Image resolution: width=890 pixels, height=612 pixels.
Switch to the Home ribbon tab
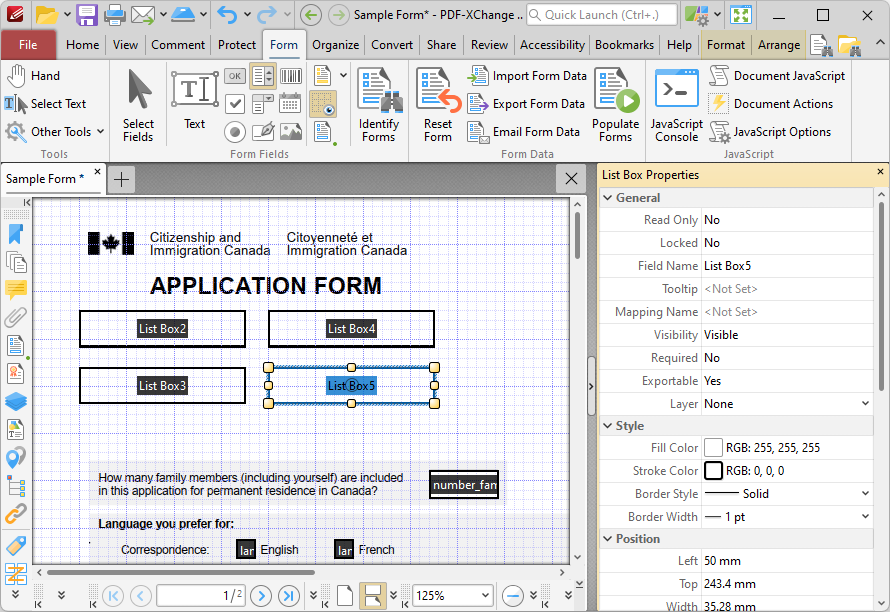pos(82,45)
